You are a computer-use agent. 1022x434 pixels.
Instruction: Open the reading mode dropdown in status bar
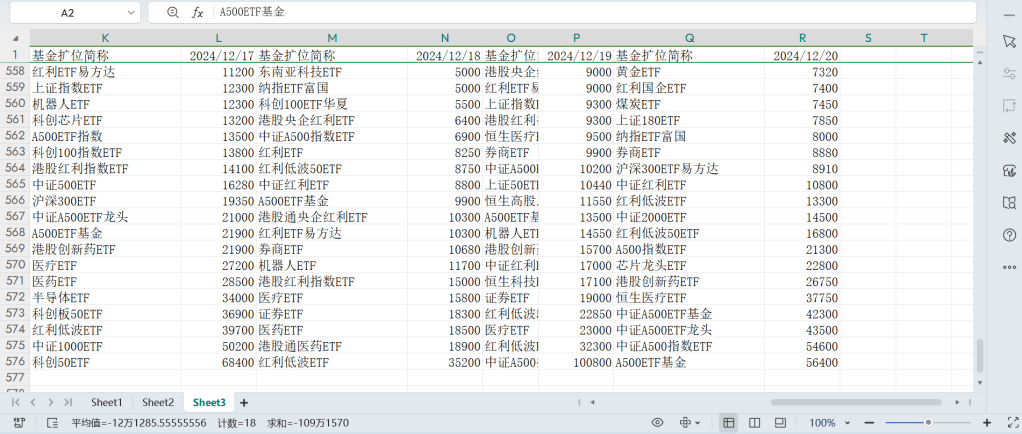(689, 423)
